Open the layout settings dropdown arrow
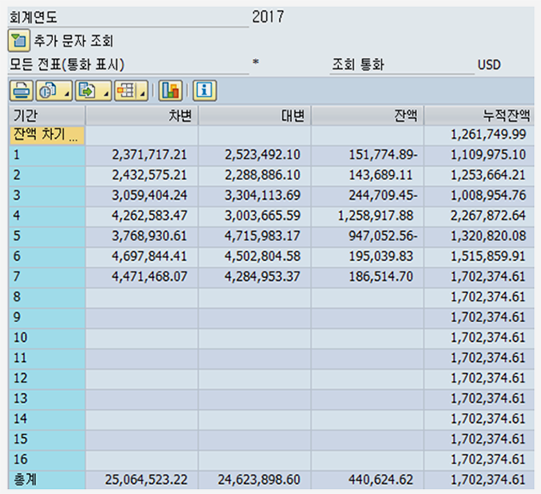This screenshot has width=541, height=494. click(x=143, y=93)
